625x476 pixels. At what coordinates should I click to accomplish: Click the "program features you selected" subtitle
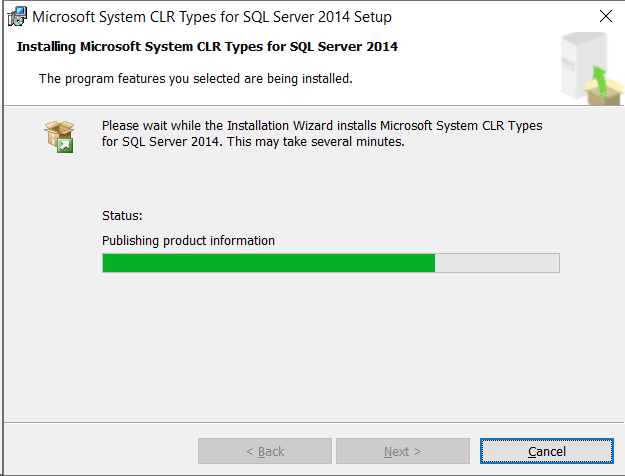[195, 78]
